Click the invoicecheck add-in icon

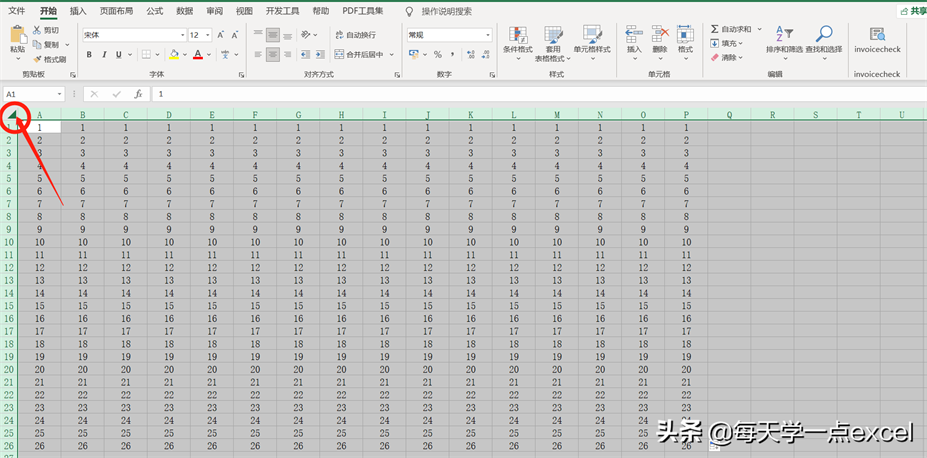tap(877, 36)
